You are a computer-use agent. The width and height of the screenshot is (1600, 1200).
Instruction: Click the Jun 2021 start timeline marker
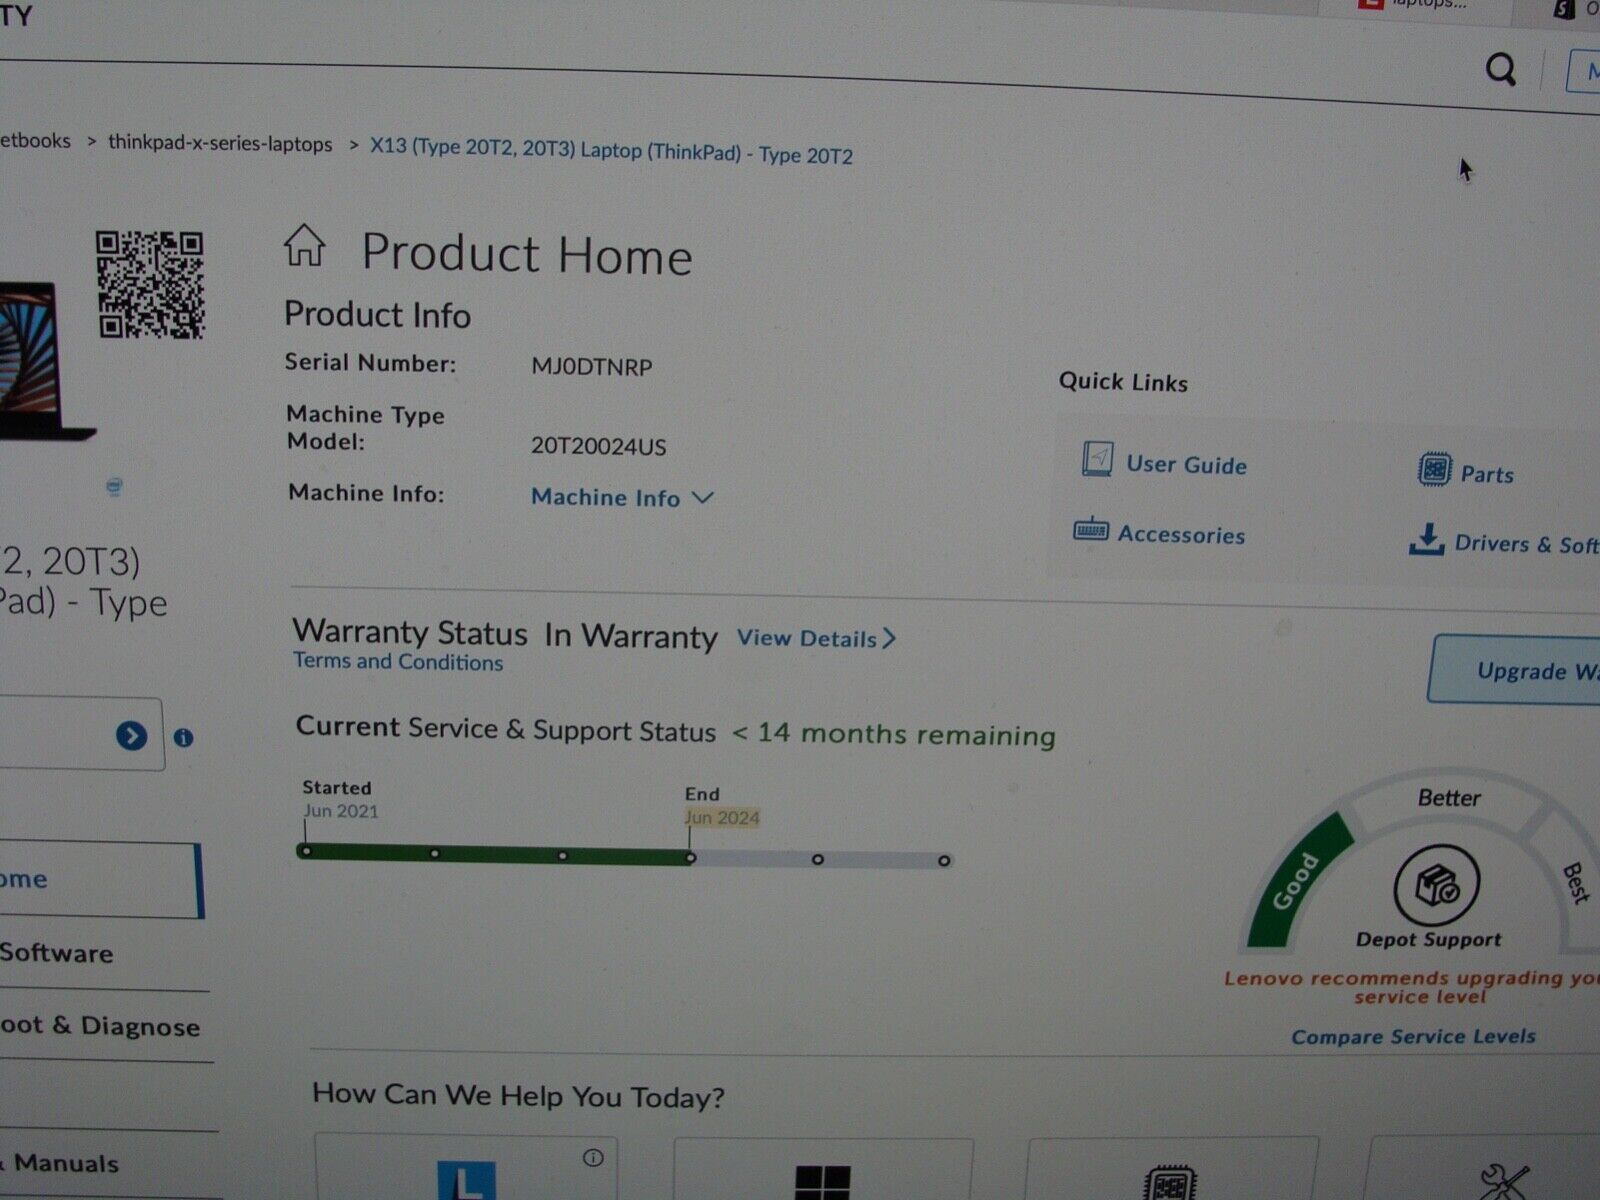coord(305,851)
